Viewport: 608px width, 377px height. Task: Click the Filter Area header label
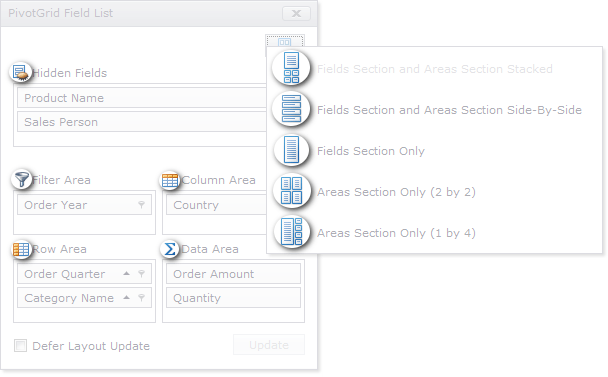coord(61,180)
